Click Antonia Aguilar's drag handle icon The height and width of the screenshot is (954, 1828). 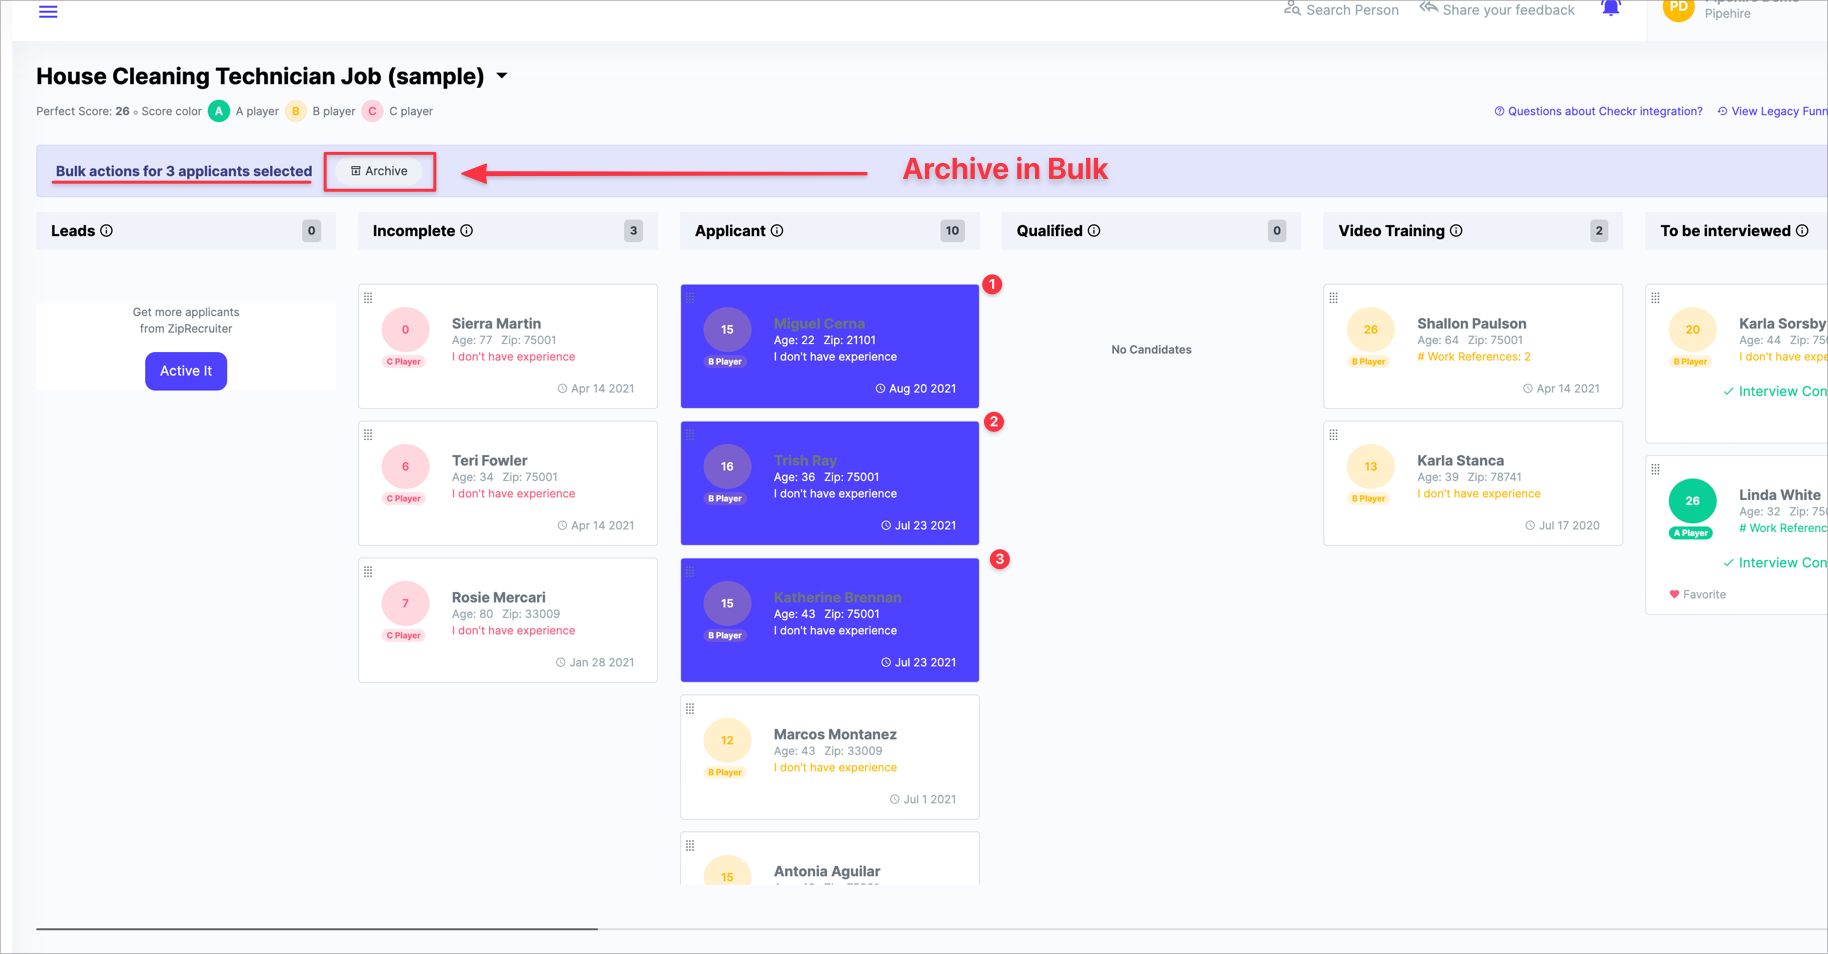[690, 846]
